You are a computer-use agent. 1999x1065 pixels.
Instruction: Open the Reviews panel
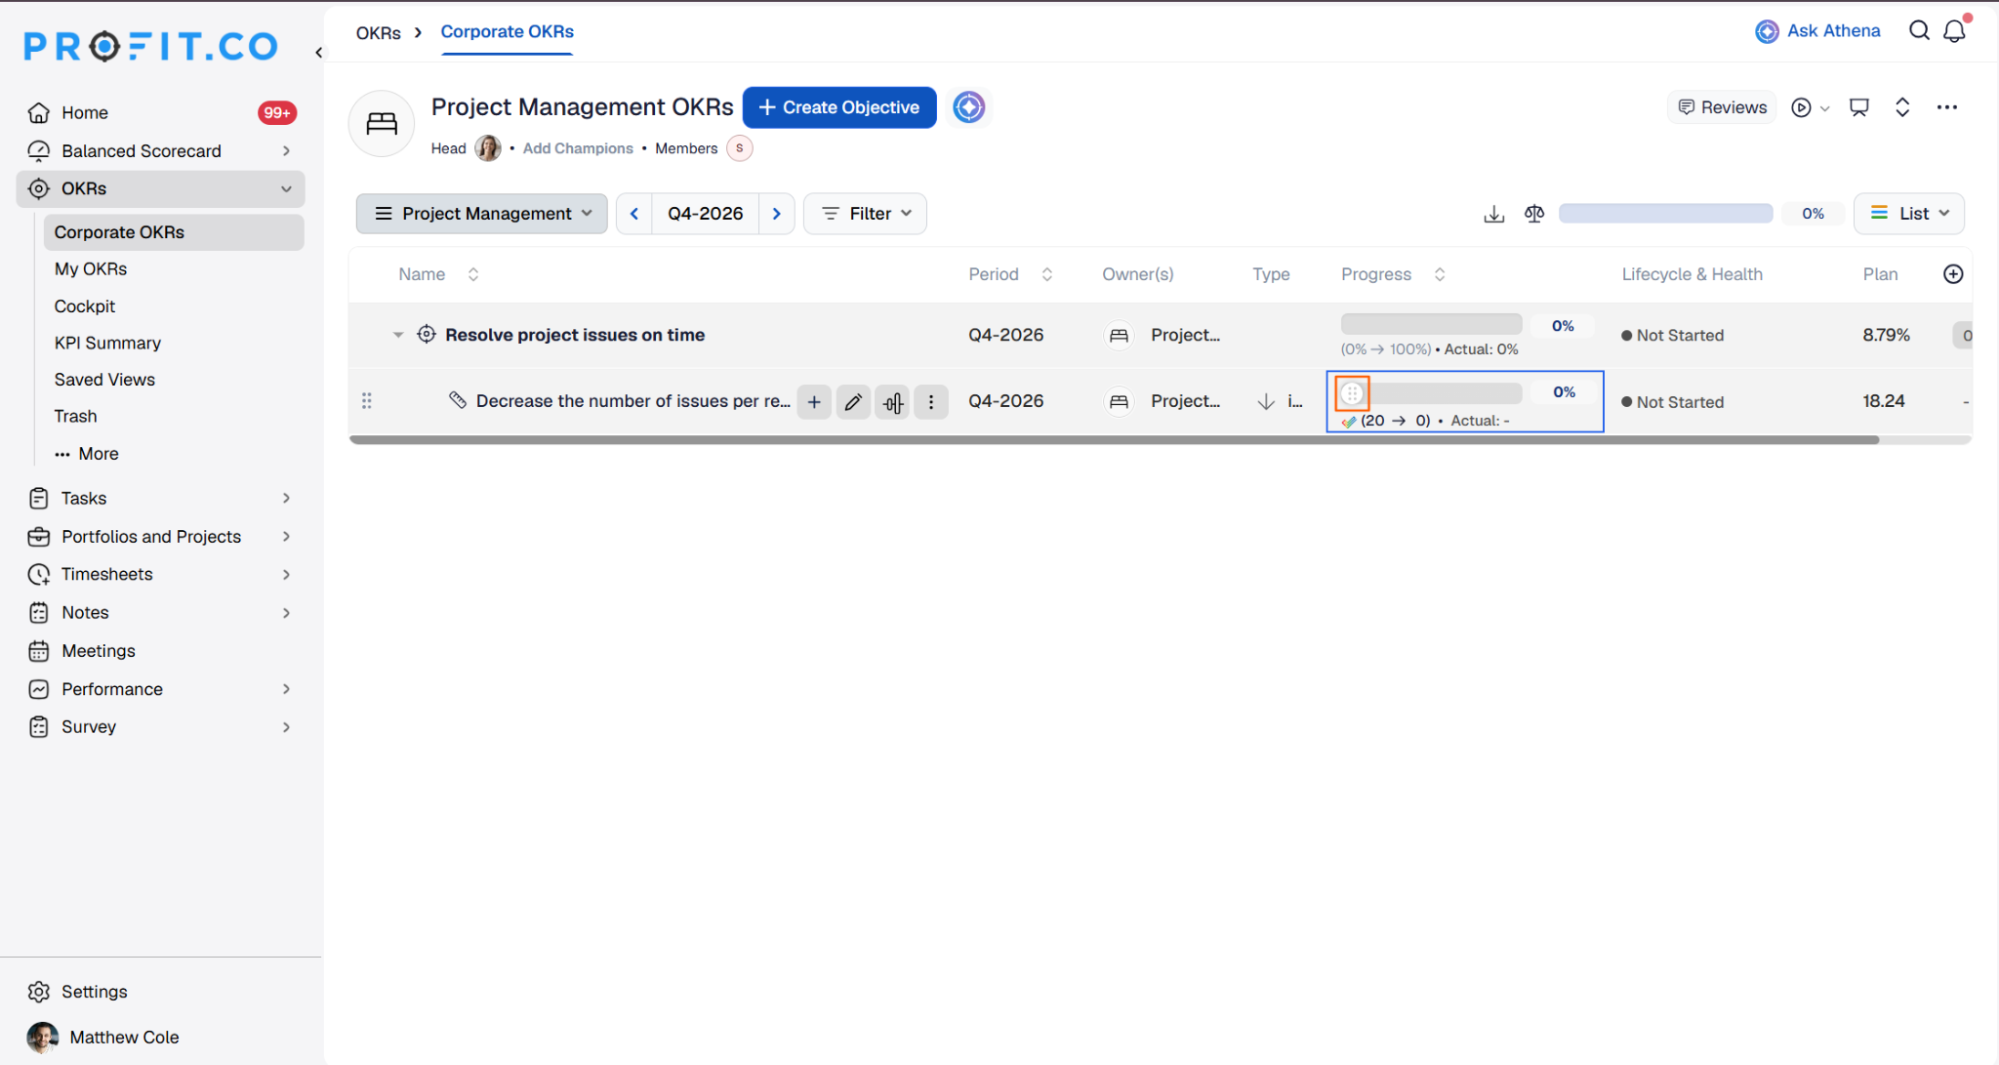tap(1722, 107)
